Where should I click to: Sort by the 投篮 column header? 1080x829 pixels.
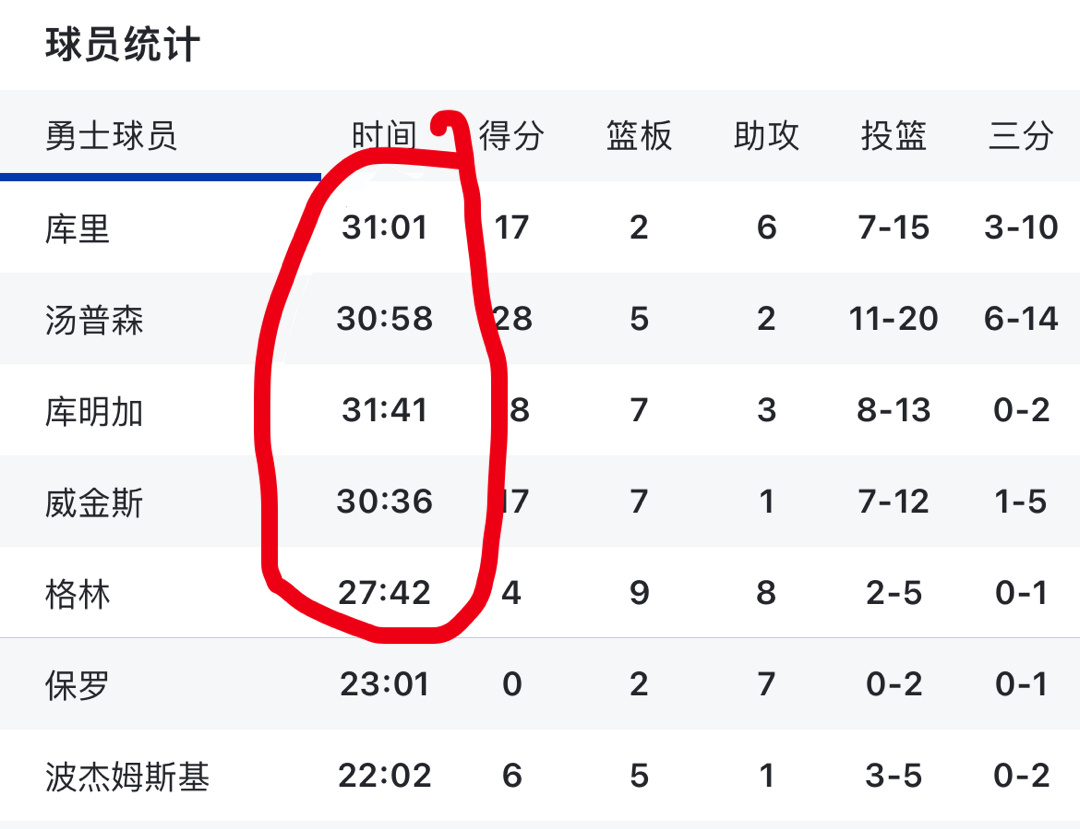pyautogui.click(x=893, y=137)
